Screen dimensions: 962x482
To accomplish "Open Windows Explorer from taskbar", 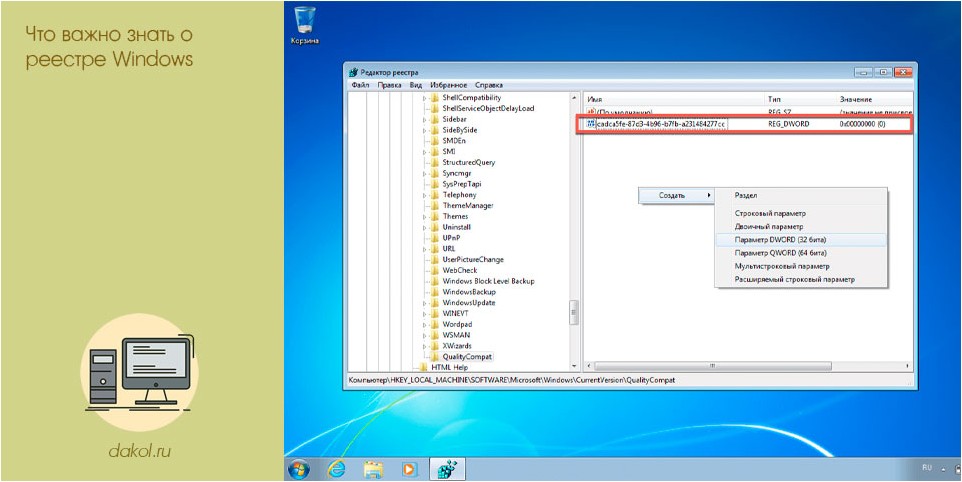I will [x=373, y=470].
